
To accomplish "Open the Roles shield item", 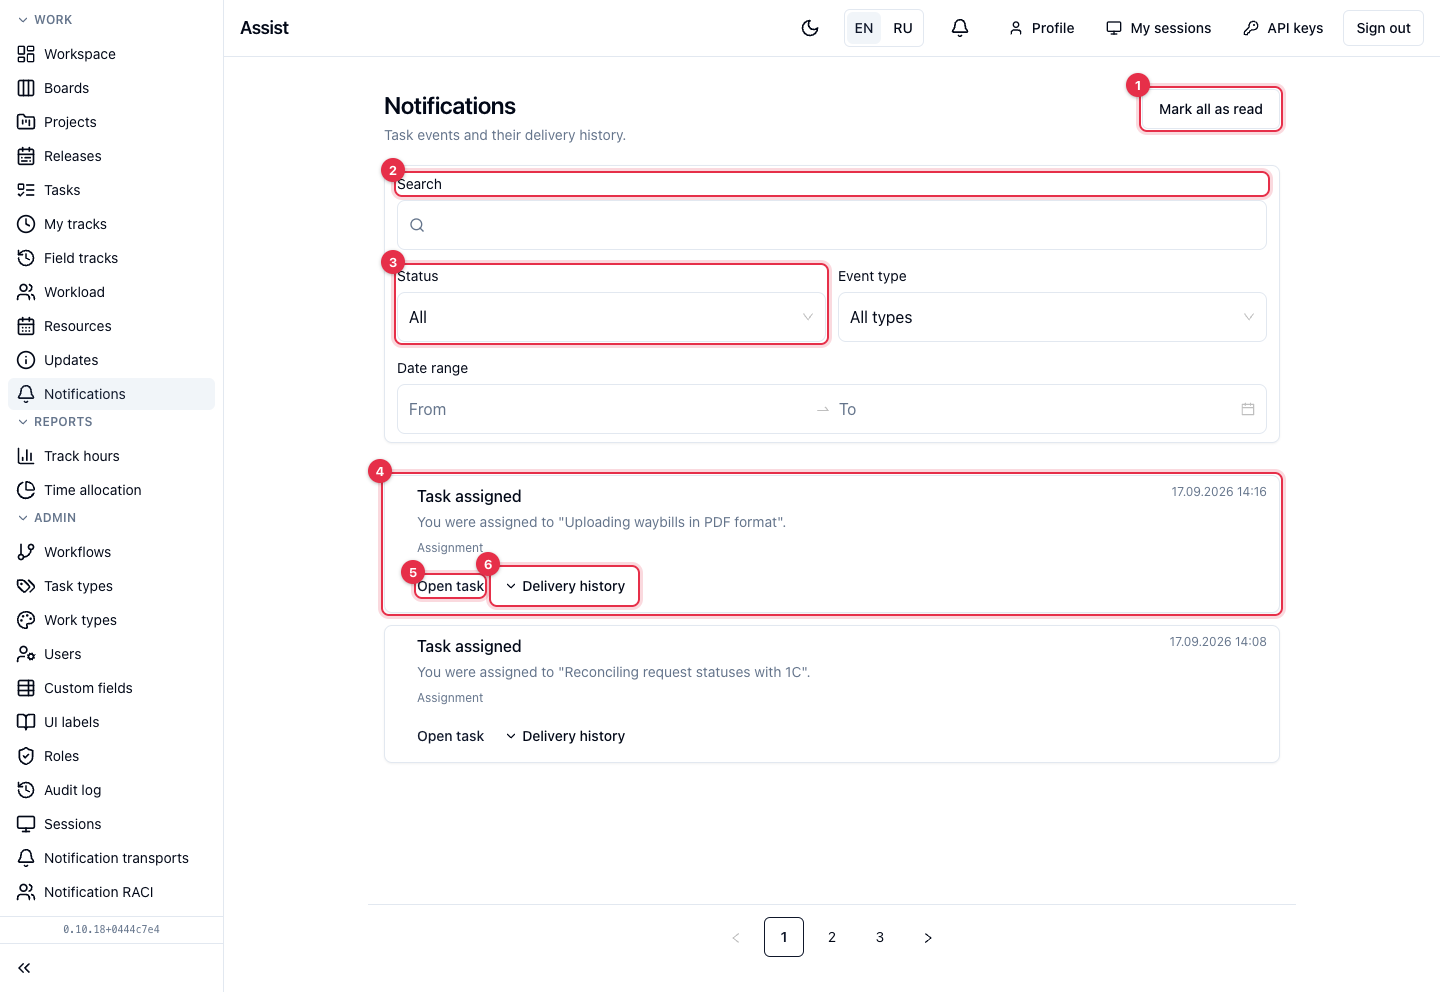I will pos(111,756).
